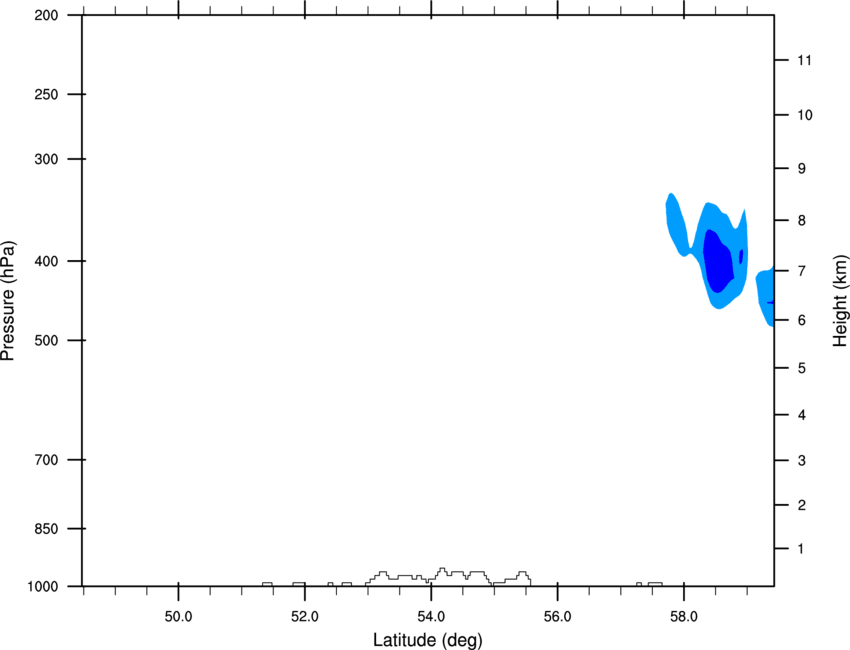The height and width of the screenshot is (650, 850).
Task: Click the 300 pressure tick label
Action: tap(46, 159)
